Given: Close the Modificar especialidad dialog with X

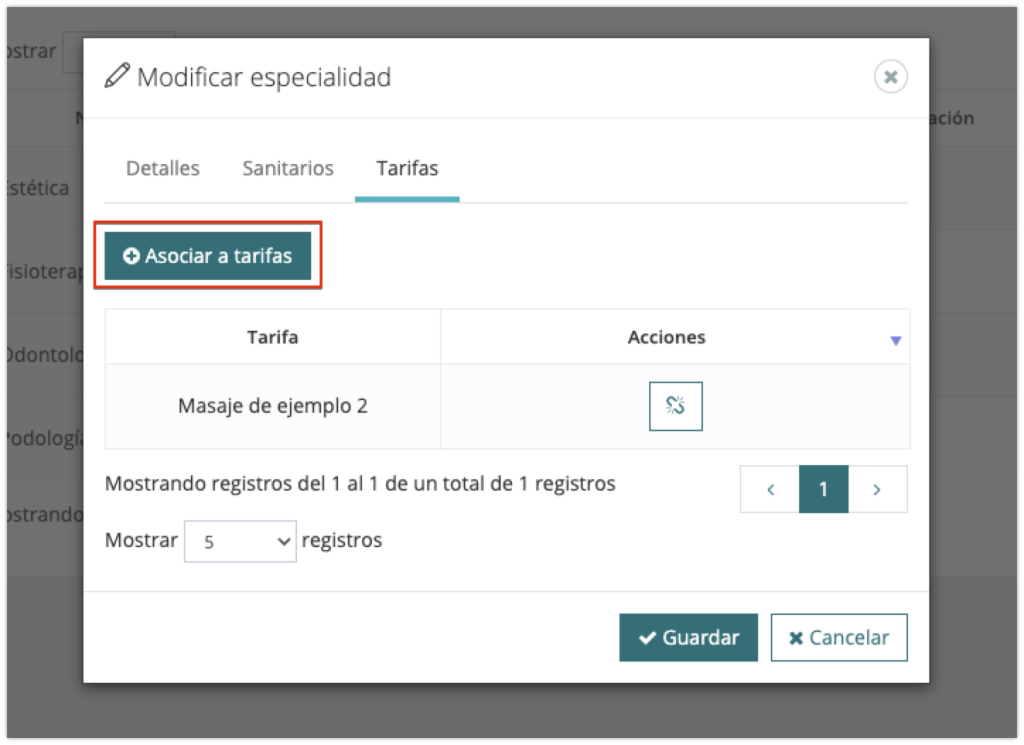Looking at the screenshot, I should tap(890, 77).
